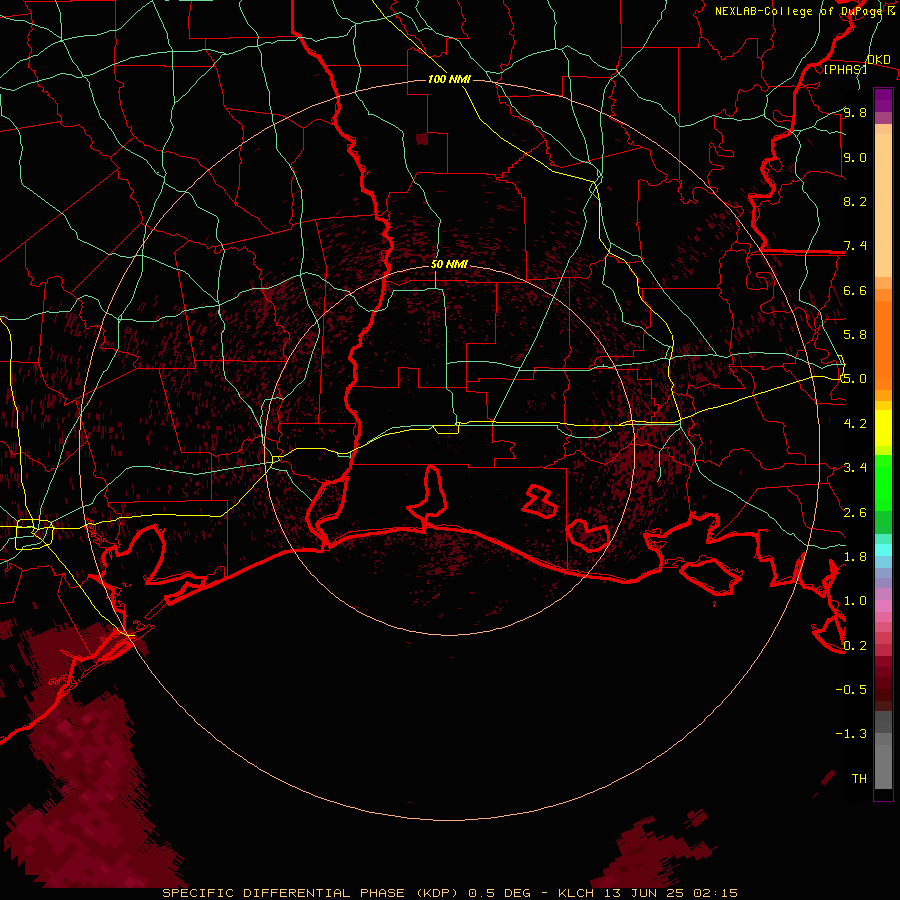This screenshot has height=900, width=900.
Task: Click the 13 JUN 25 date text
Action: [x=644, y=893]
